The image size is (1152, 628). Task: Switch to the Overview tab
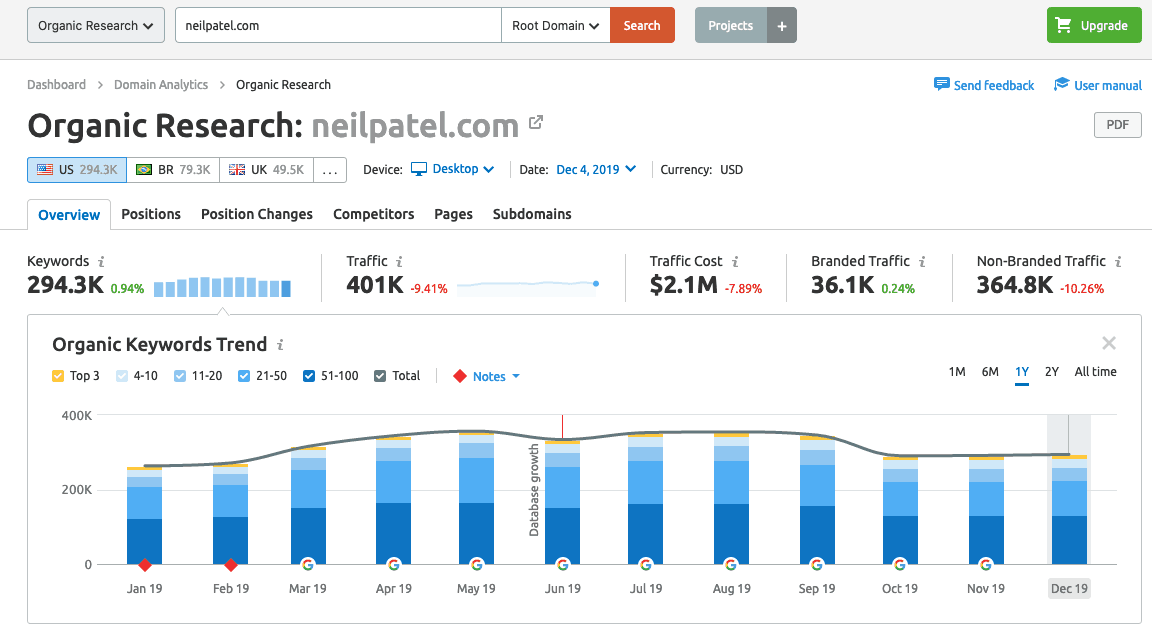click(69, 214)
